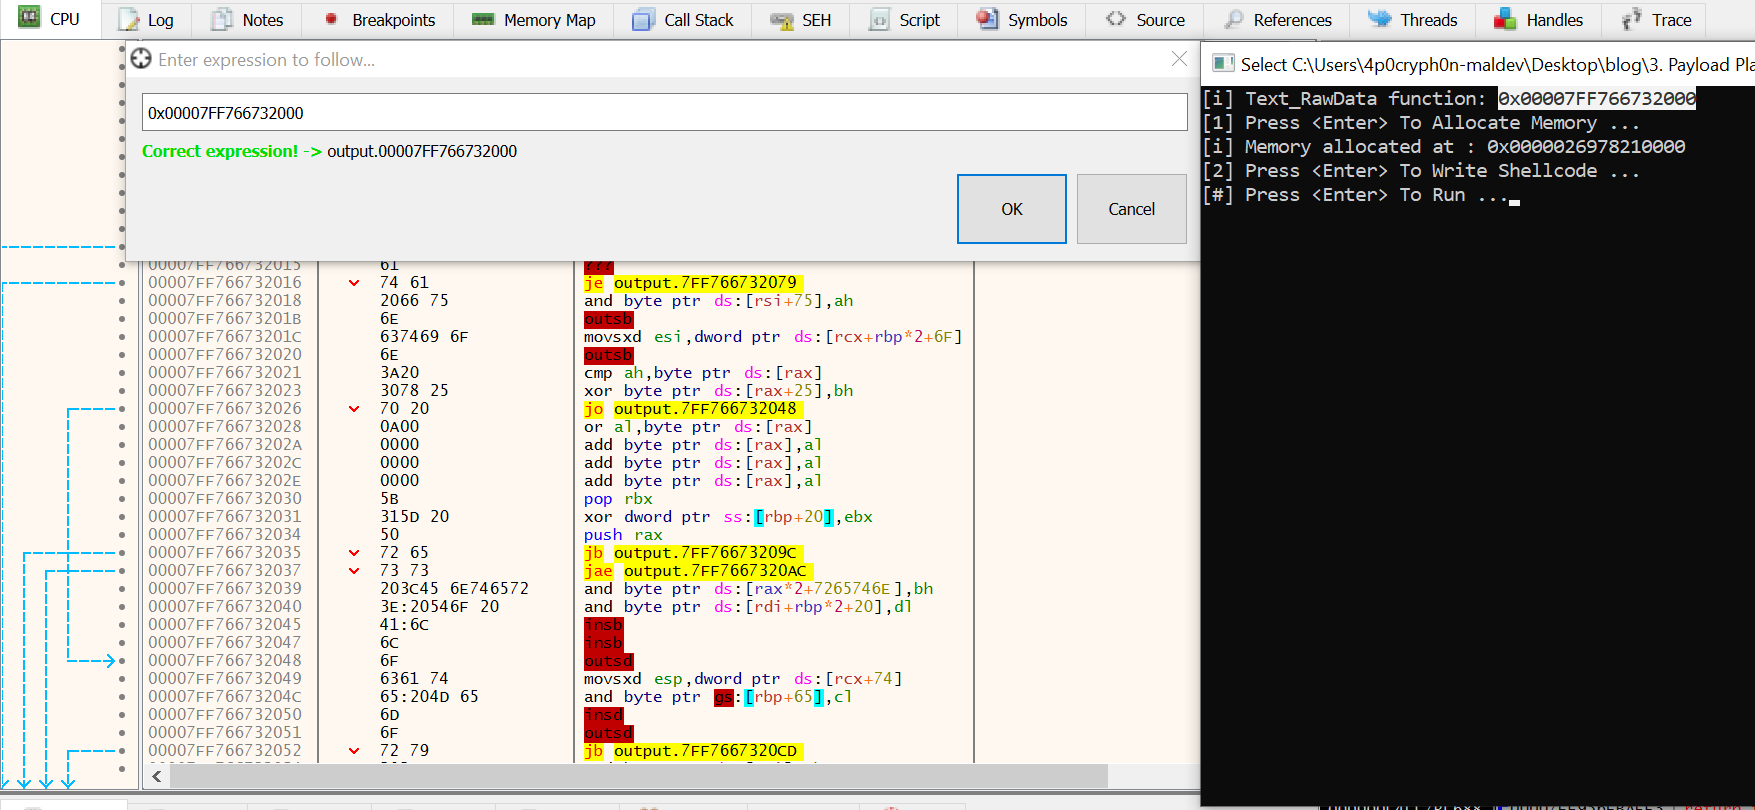The width and height of the screenshot is (1755, 810).
Task: Cancel the expression dialog
Action: [x=1131, y=209]
